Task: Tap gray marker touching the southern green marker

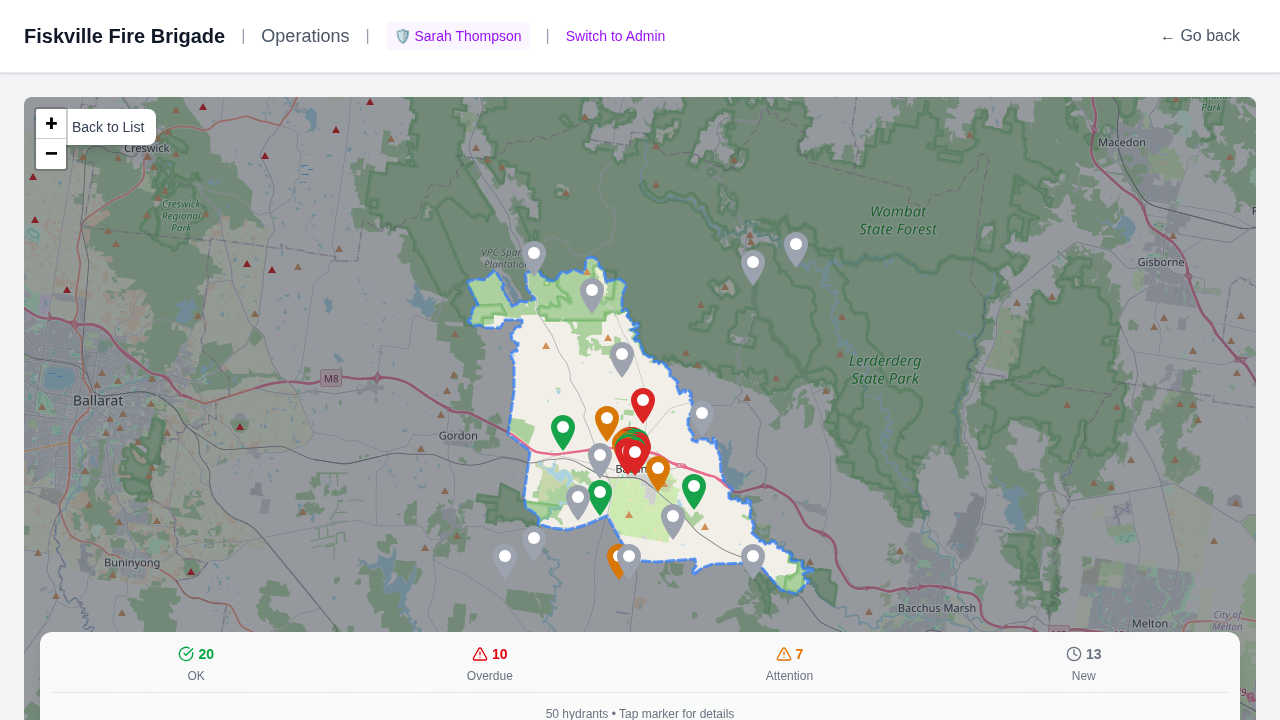Action: click(578, 502)
